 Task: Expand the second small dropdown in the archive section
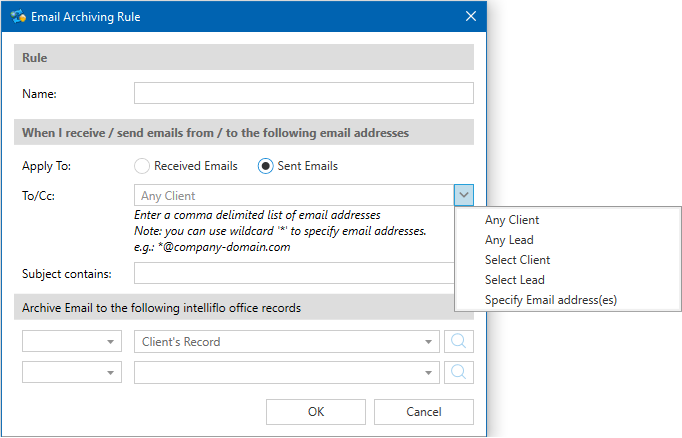tap(71, 372)
